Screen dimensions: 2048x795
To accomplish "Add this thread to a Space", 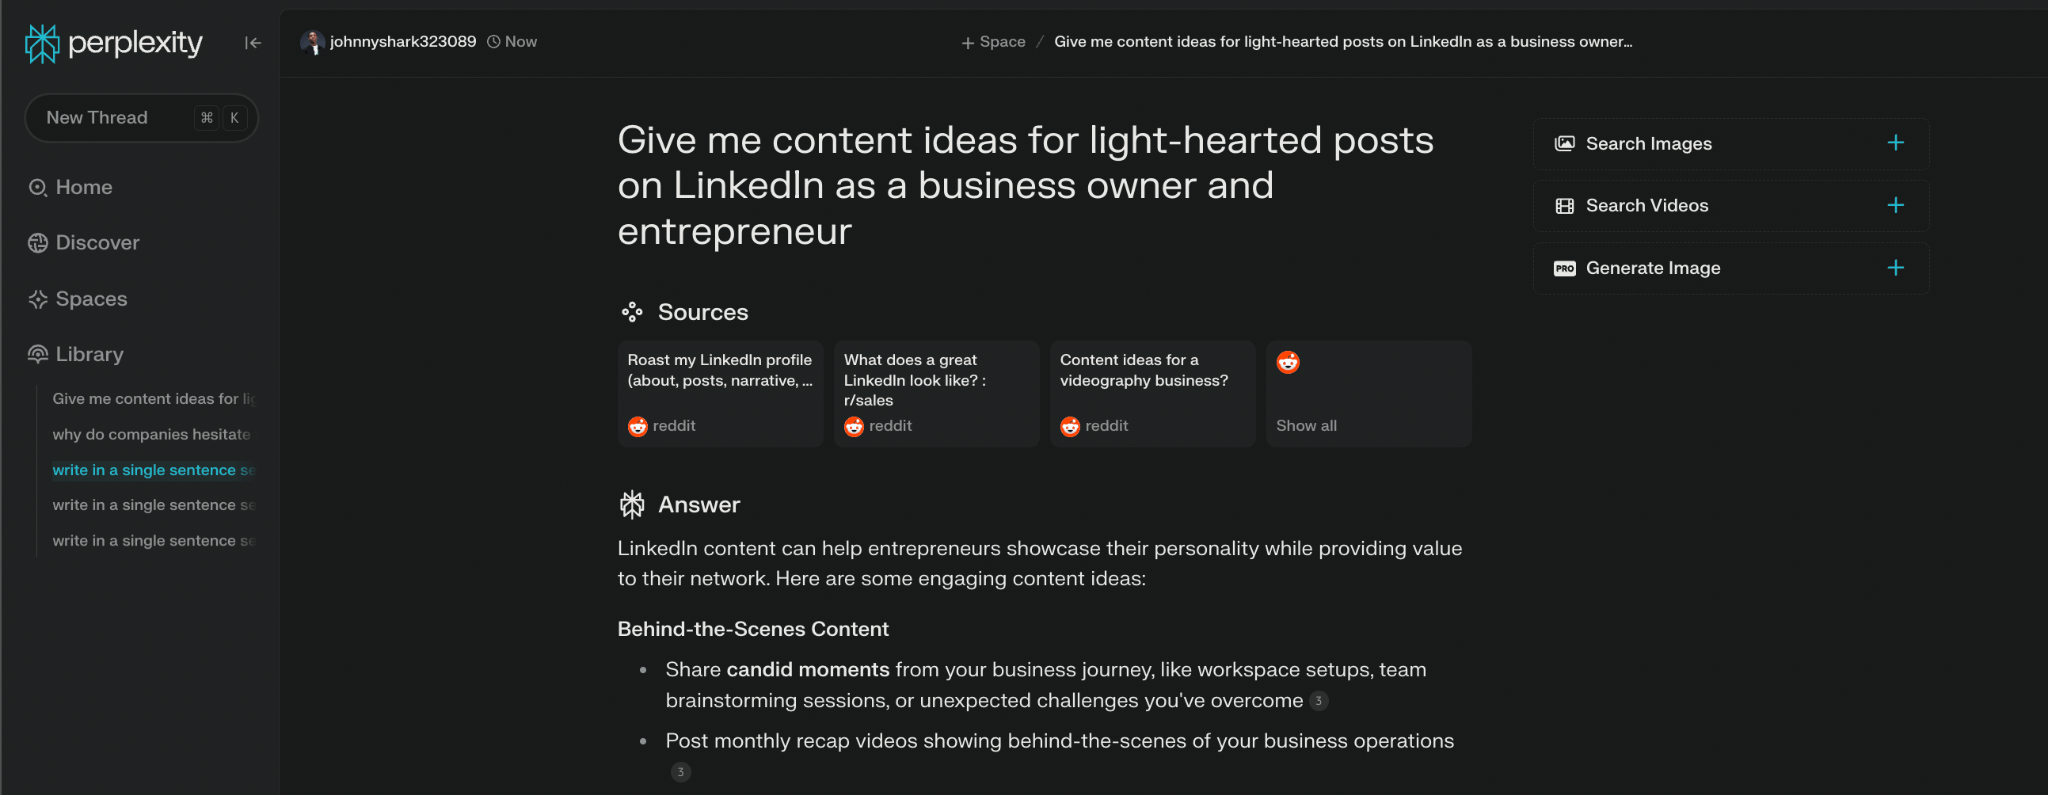I will click(993, 42).
